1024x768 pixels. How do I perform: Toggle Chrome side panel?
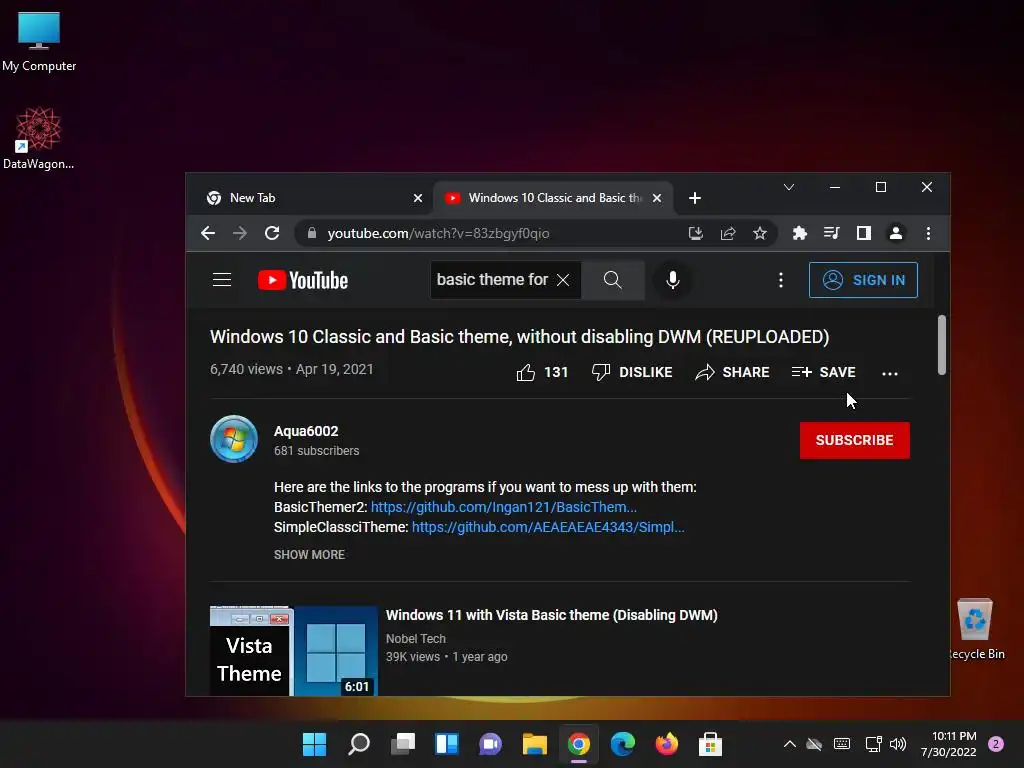pyautogui.click(x=863, y=233)
